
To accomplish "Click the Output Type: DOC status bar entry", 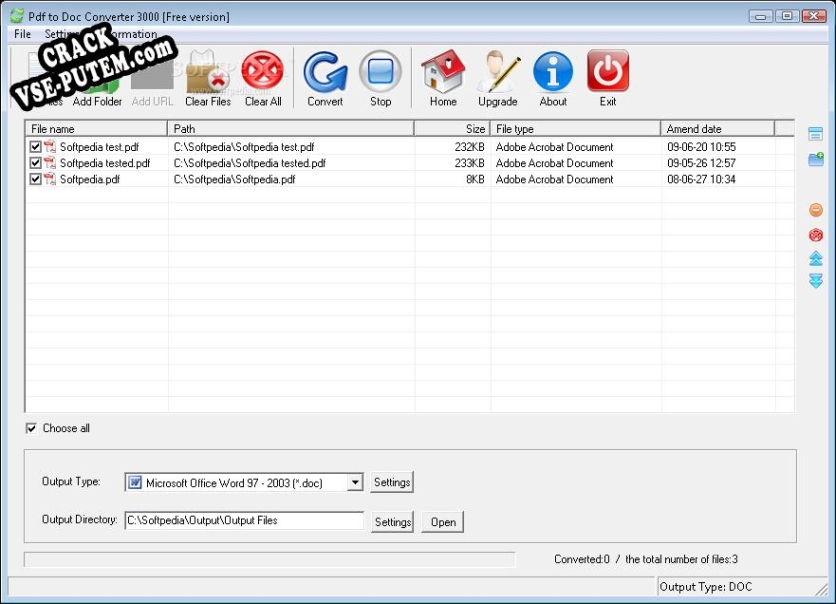I will pos(705,586).
